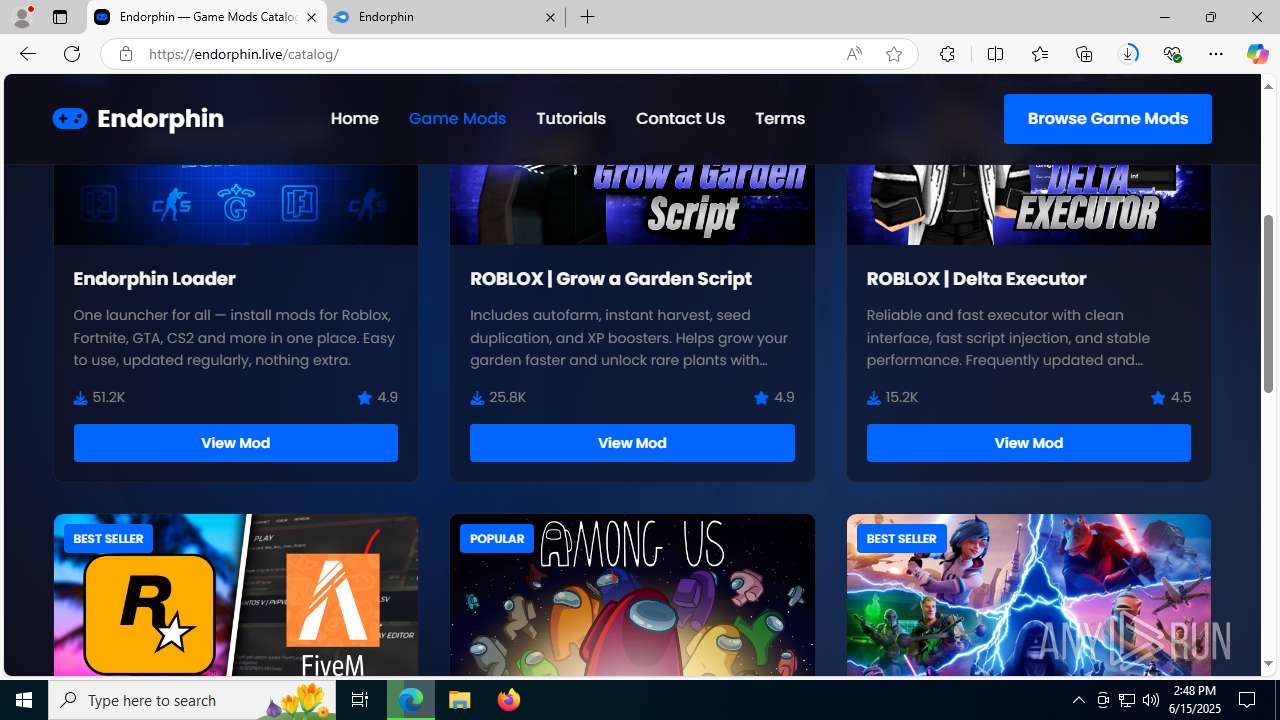This screenshot has width=1280, height=720.
Task: Open Browser essentials icon
Action: pos(1172,54)
